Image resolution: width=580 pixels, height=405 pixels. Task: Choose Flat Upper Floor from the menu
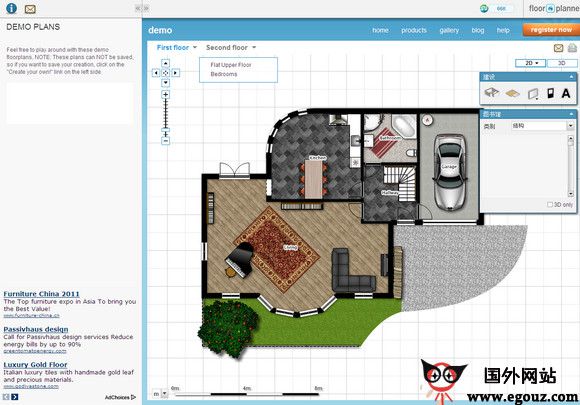[231, 65]
